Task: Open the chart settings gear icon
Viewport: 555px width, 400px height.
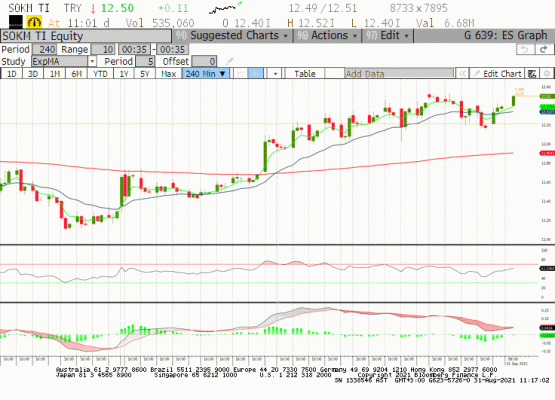Action: point(547,74)
